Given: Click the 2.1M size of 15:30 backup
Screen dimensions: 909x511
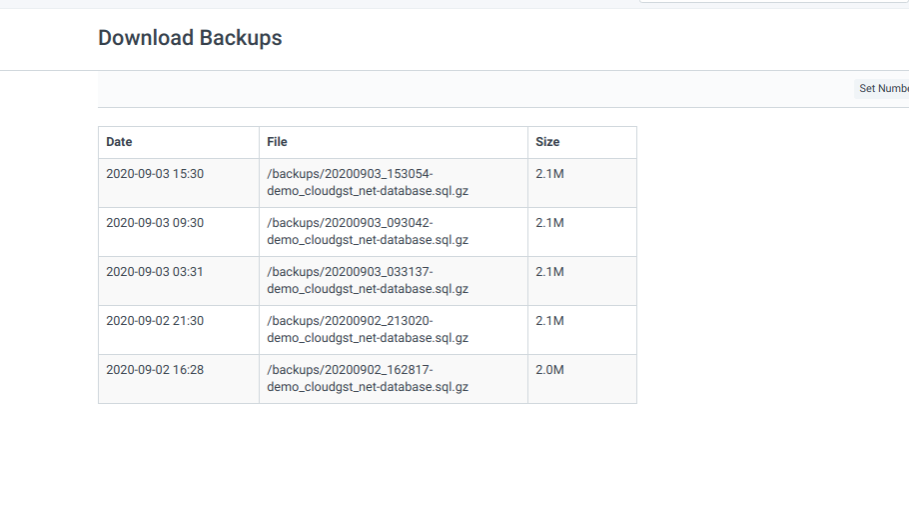Looking at the screenshot, I should [550, 174].
